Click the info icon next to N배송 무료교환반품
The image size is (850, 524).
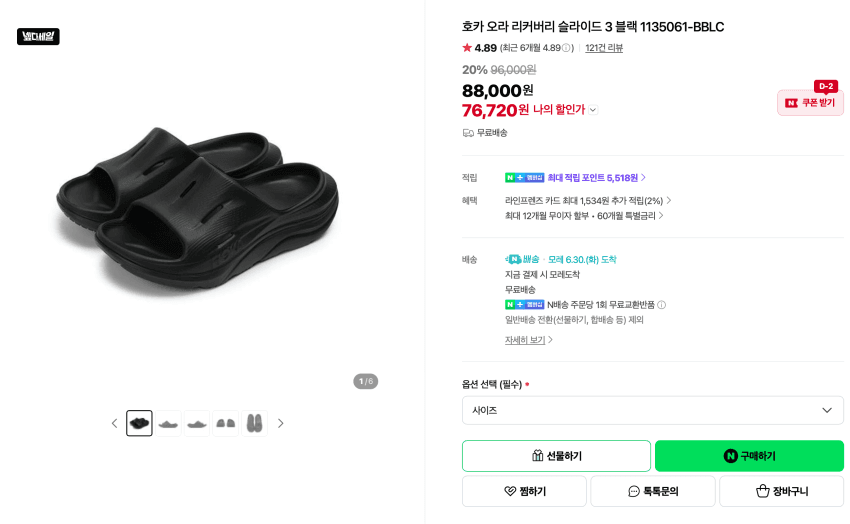(661, 305)
